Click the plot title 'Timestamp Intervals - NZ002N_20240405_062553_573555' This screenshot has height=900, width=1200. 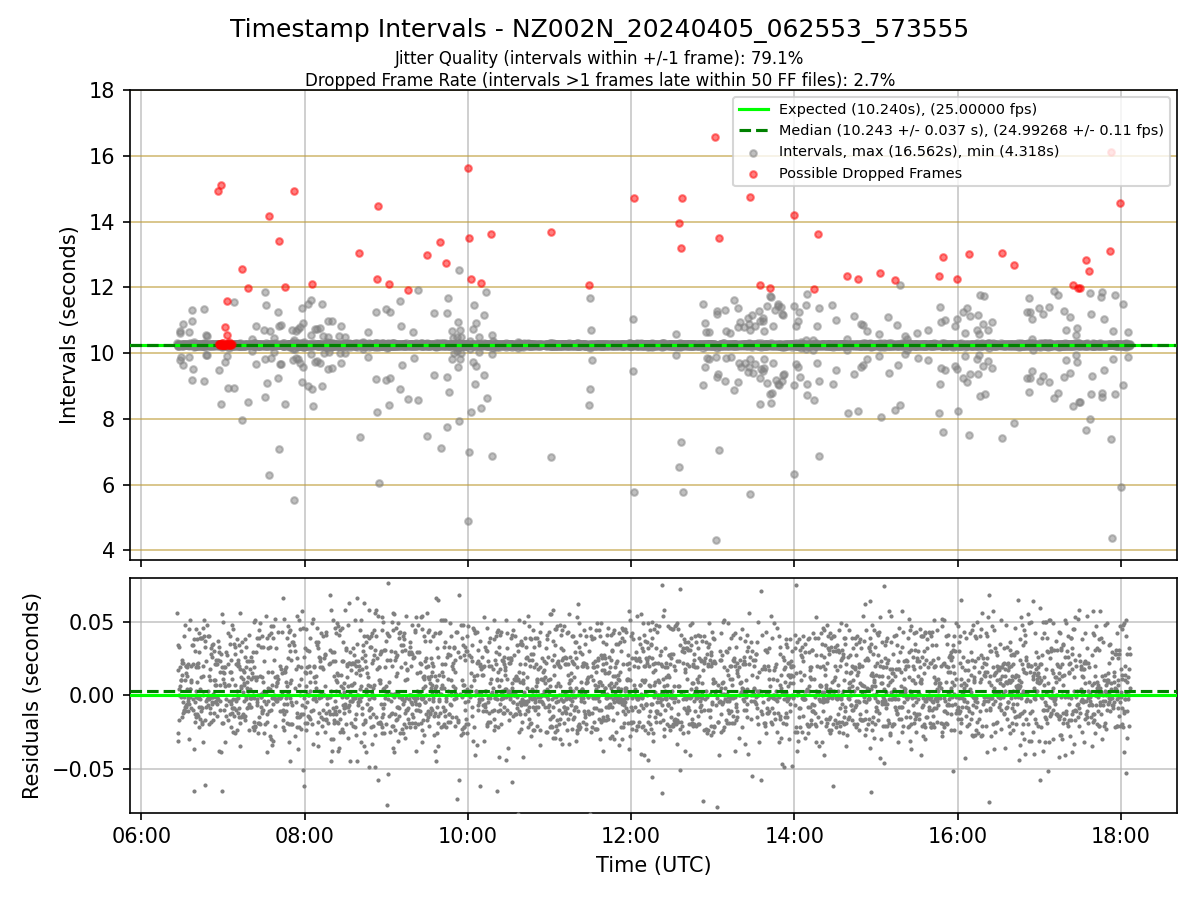click(599, 29)
